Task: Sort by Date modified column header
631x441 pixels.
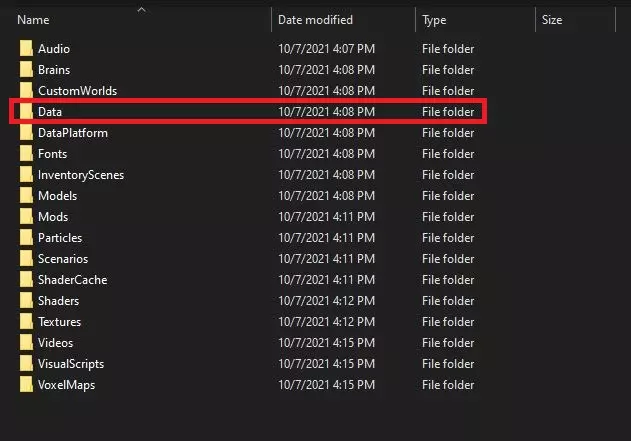Action: point(317,20)
